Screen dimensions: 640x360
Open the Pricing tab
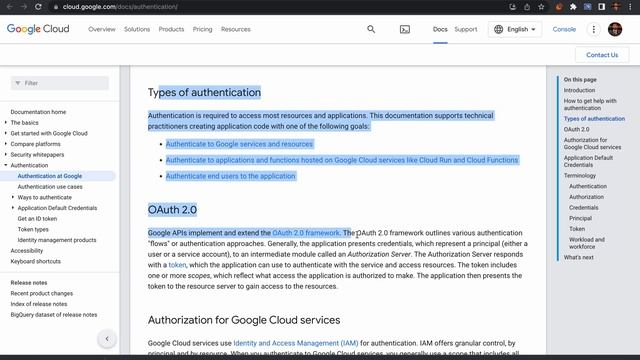[202, 29]
